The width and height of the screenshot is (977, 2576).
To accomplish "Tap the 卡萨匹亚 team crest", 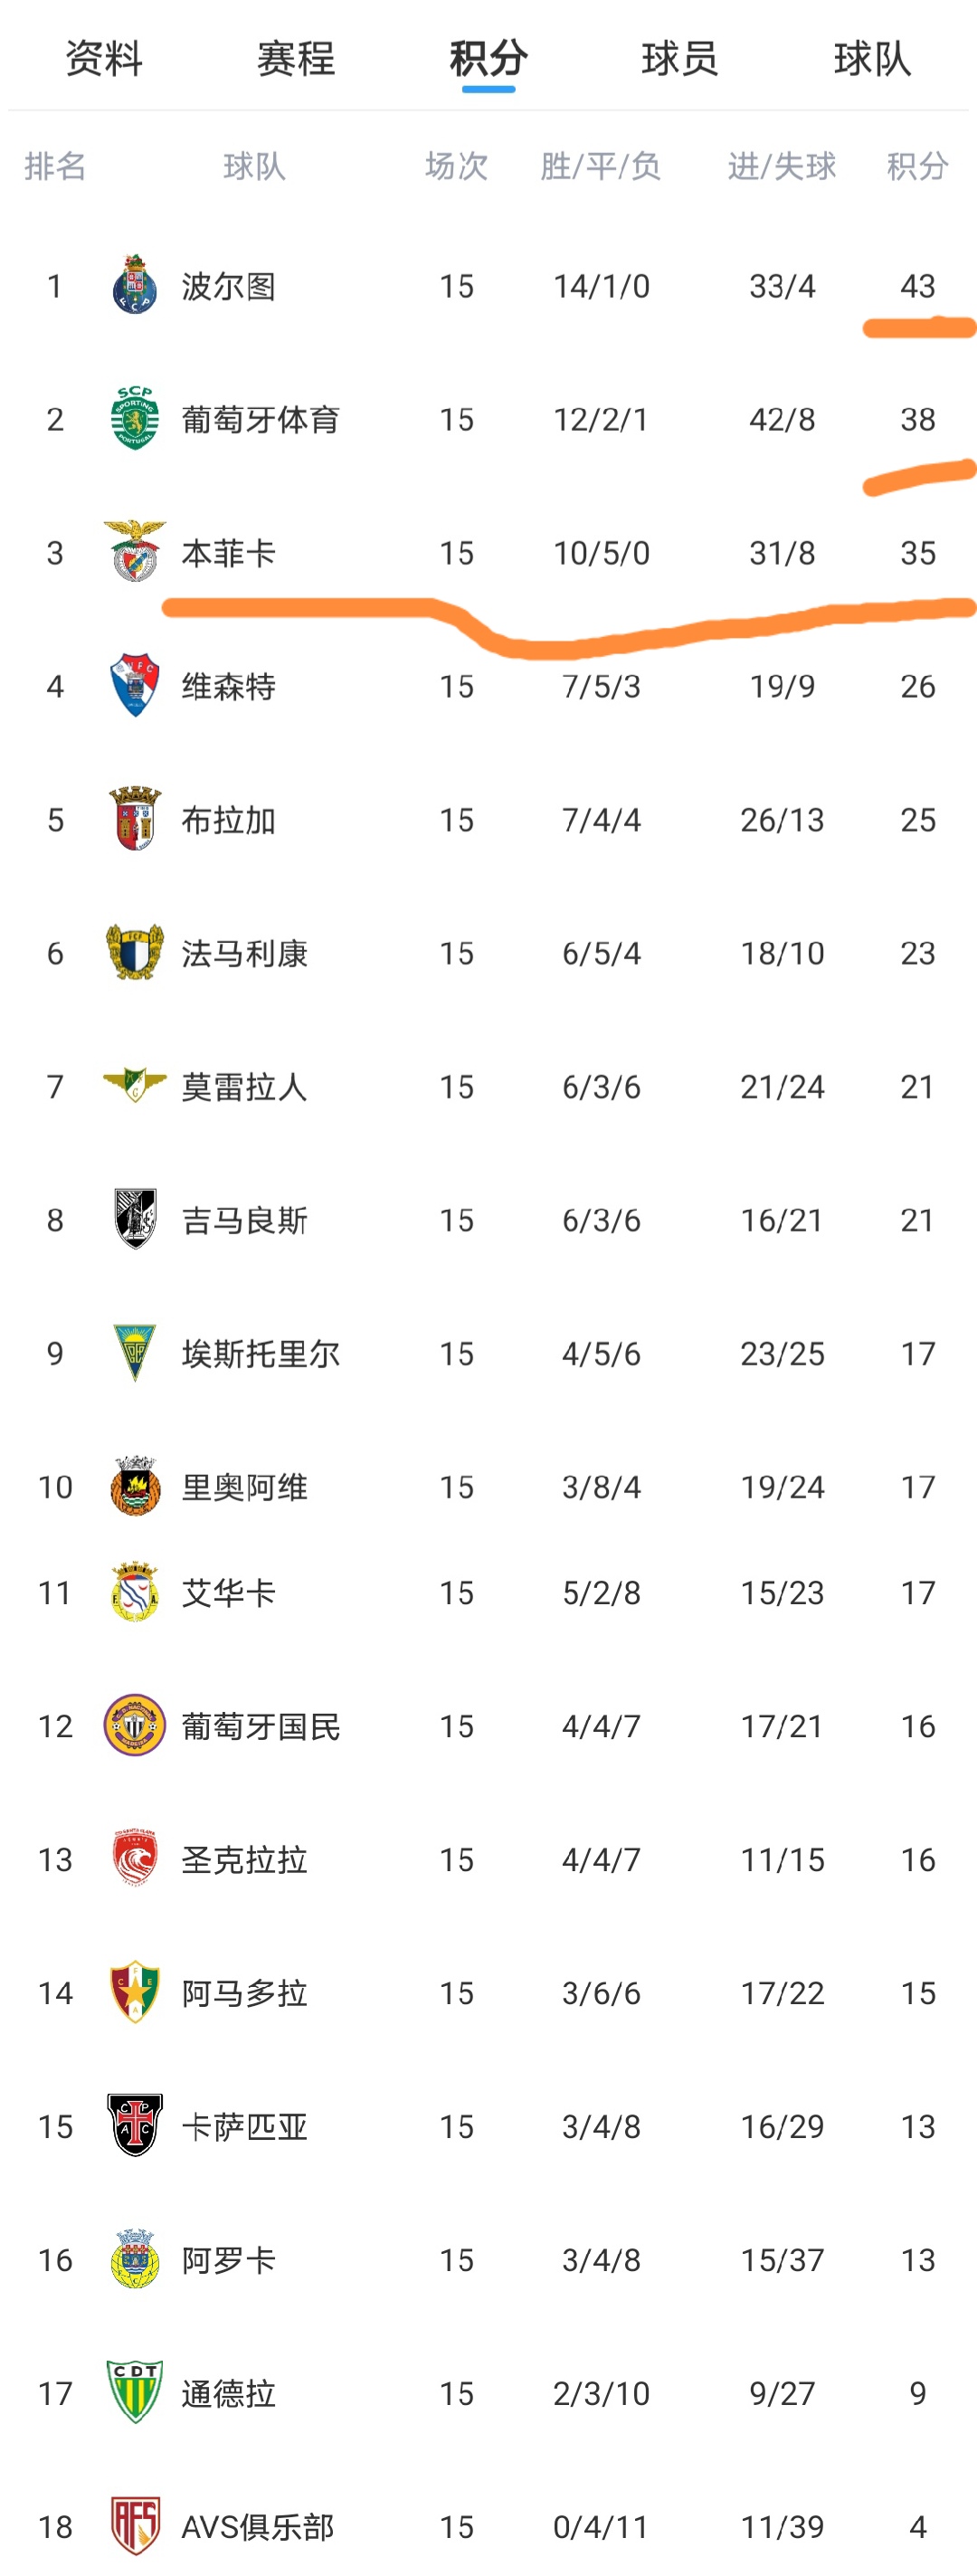I will pyautogui.click(x=134, y=2126).
